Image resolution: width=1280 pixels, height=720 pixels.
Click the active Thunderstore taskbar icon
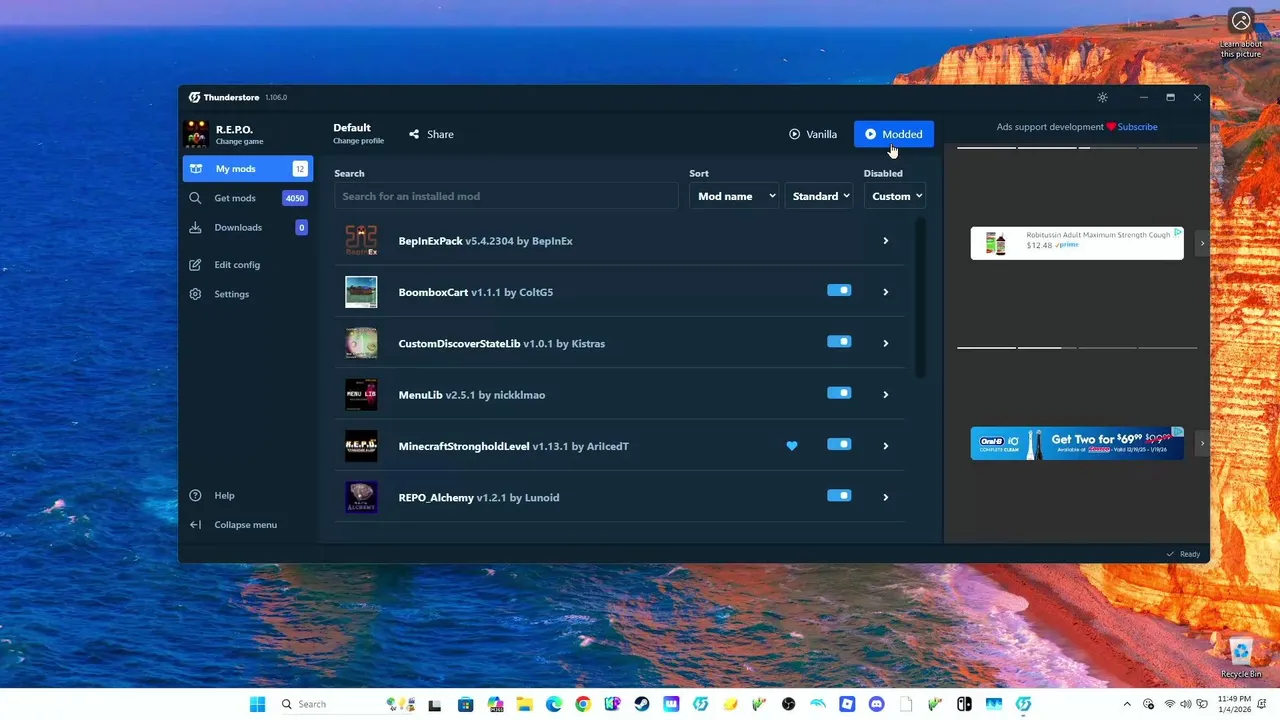pyautogui.click(x=1024, y=704)
